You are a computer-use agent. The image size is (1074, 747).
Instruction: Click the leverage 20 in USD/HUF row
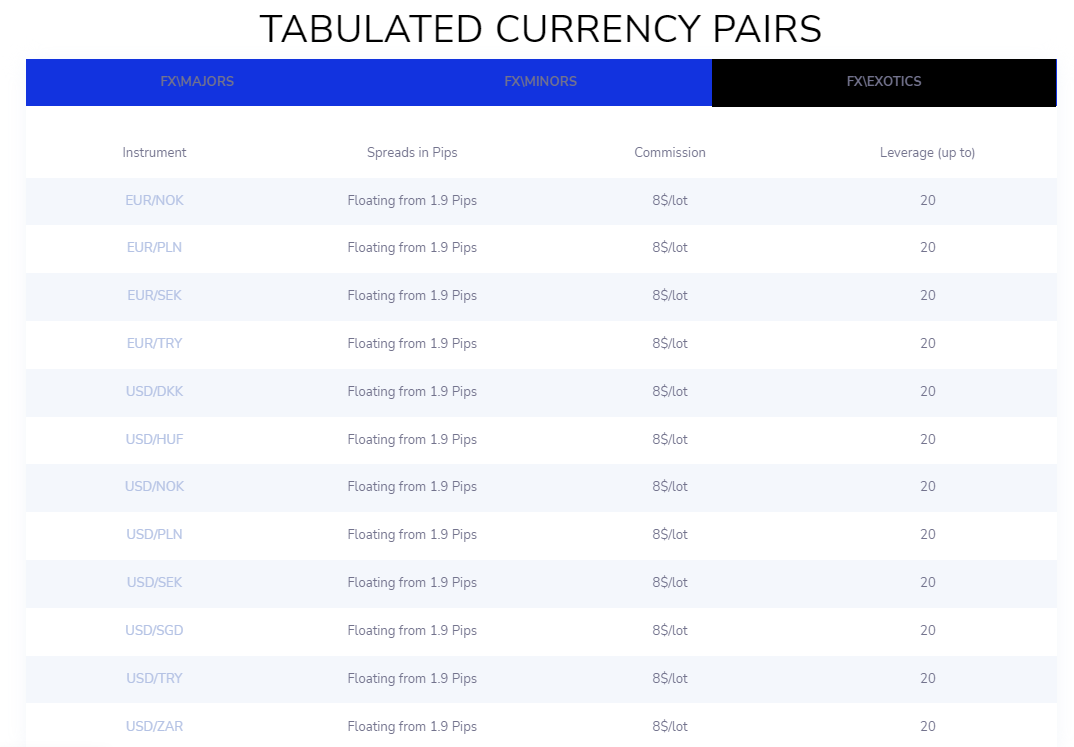pyautogui.click(x=927, y=440)
